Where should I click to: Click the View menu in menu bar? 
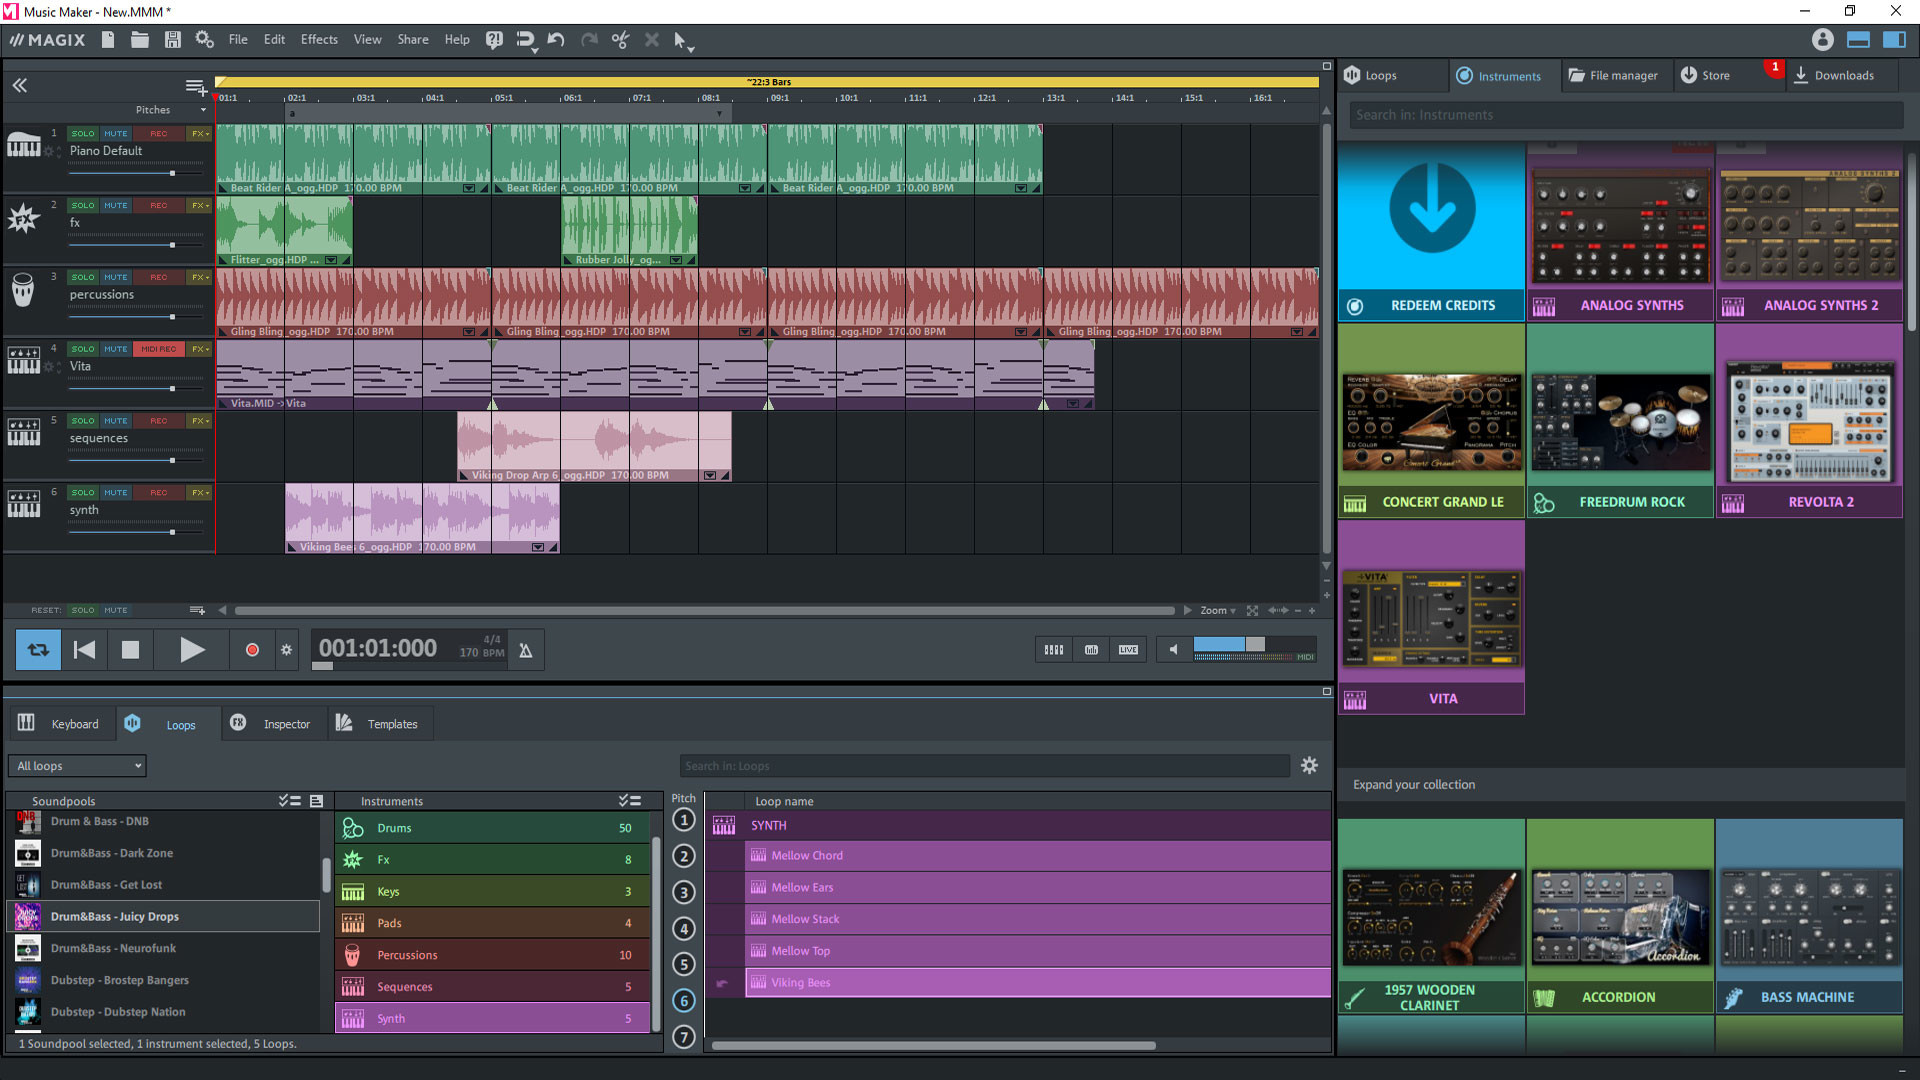tap(367, 40)
